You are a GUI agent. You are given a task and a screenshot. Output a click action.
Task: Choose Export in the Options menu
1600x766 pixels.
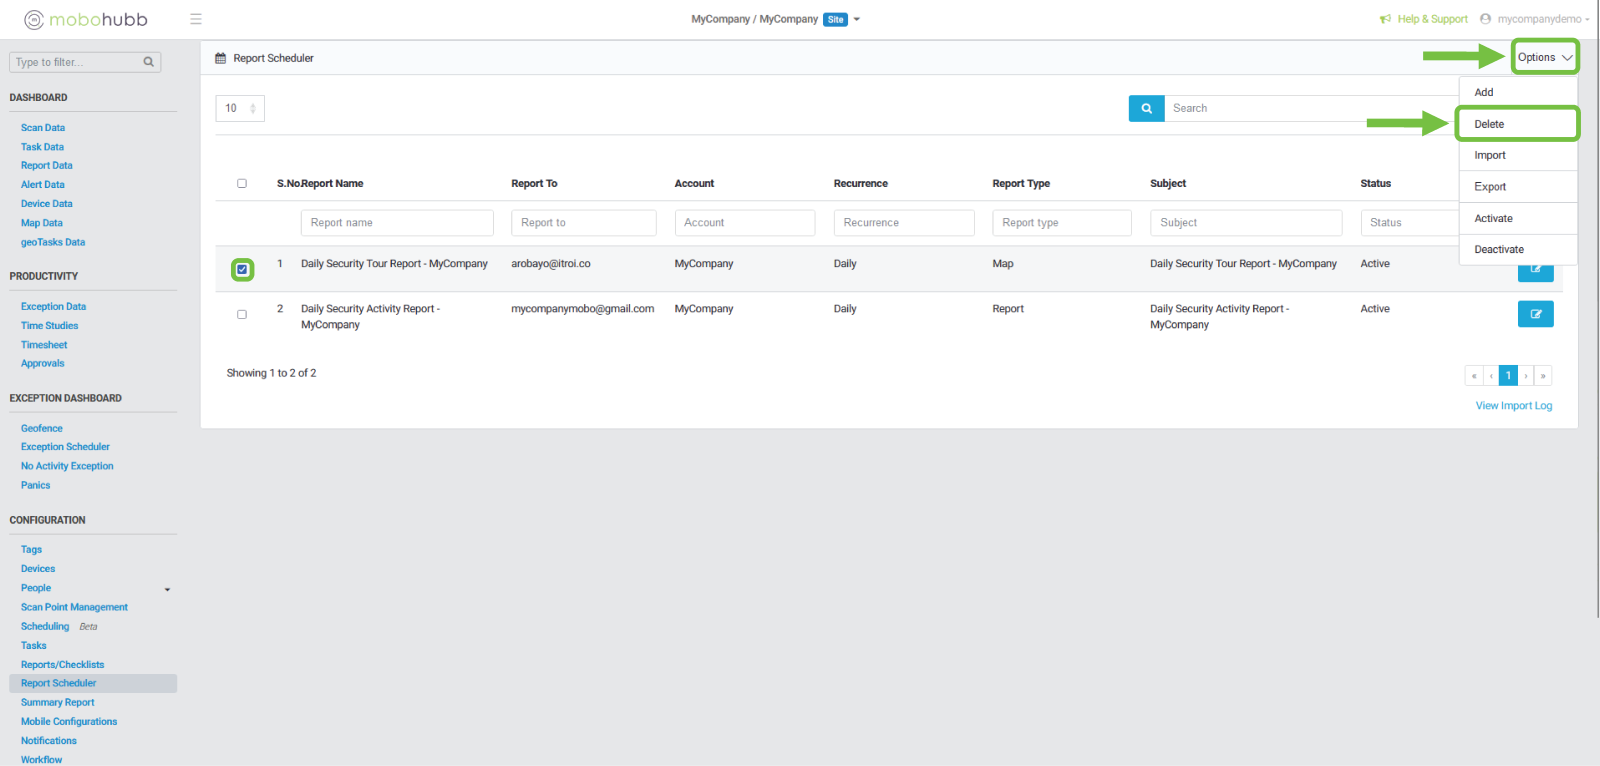1490,187
